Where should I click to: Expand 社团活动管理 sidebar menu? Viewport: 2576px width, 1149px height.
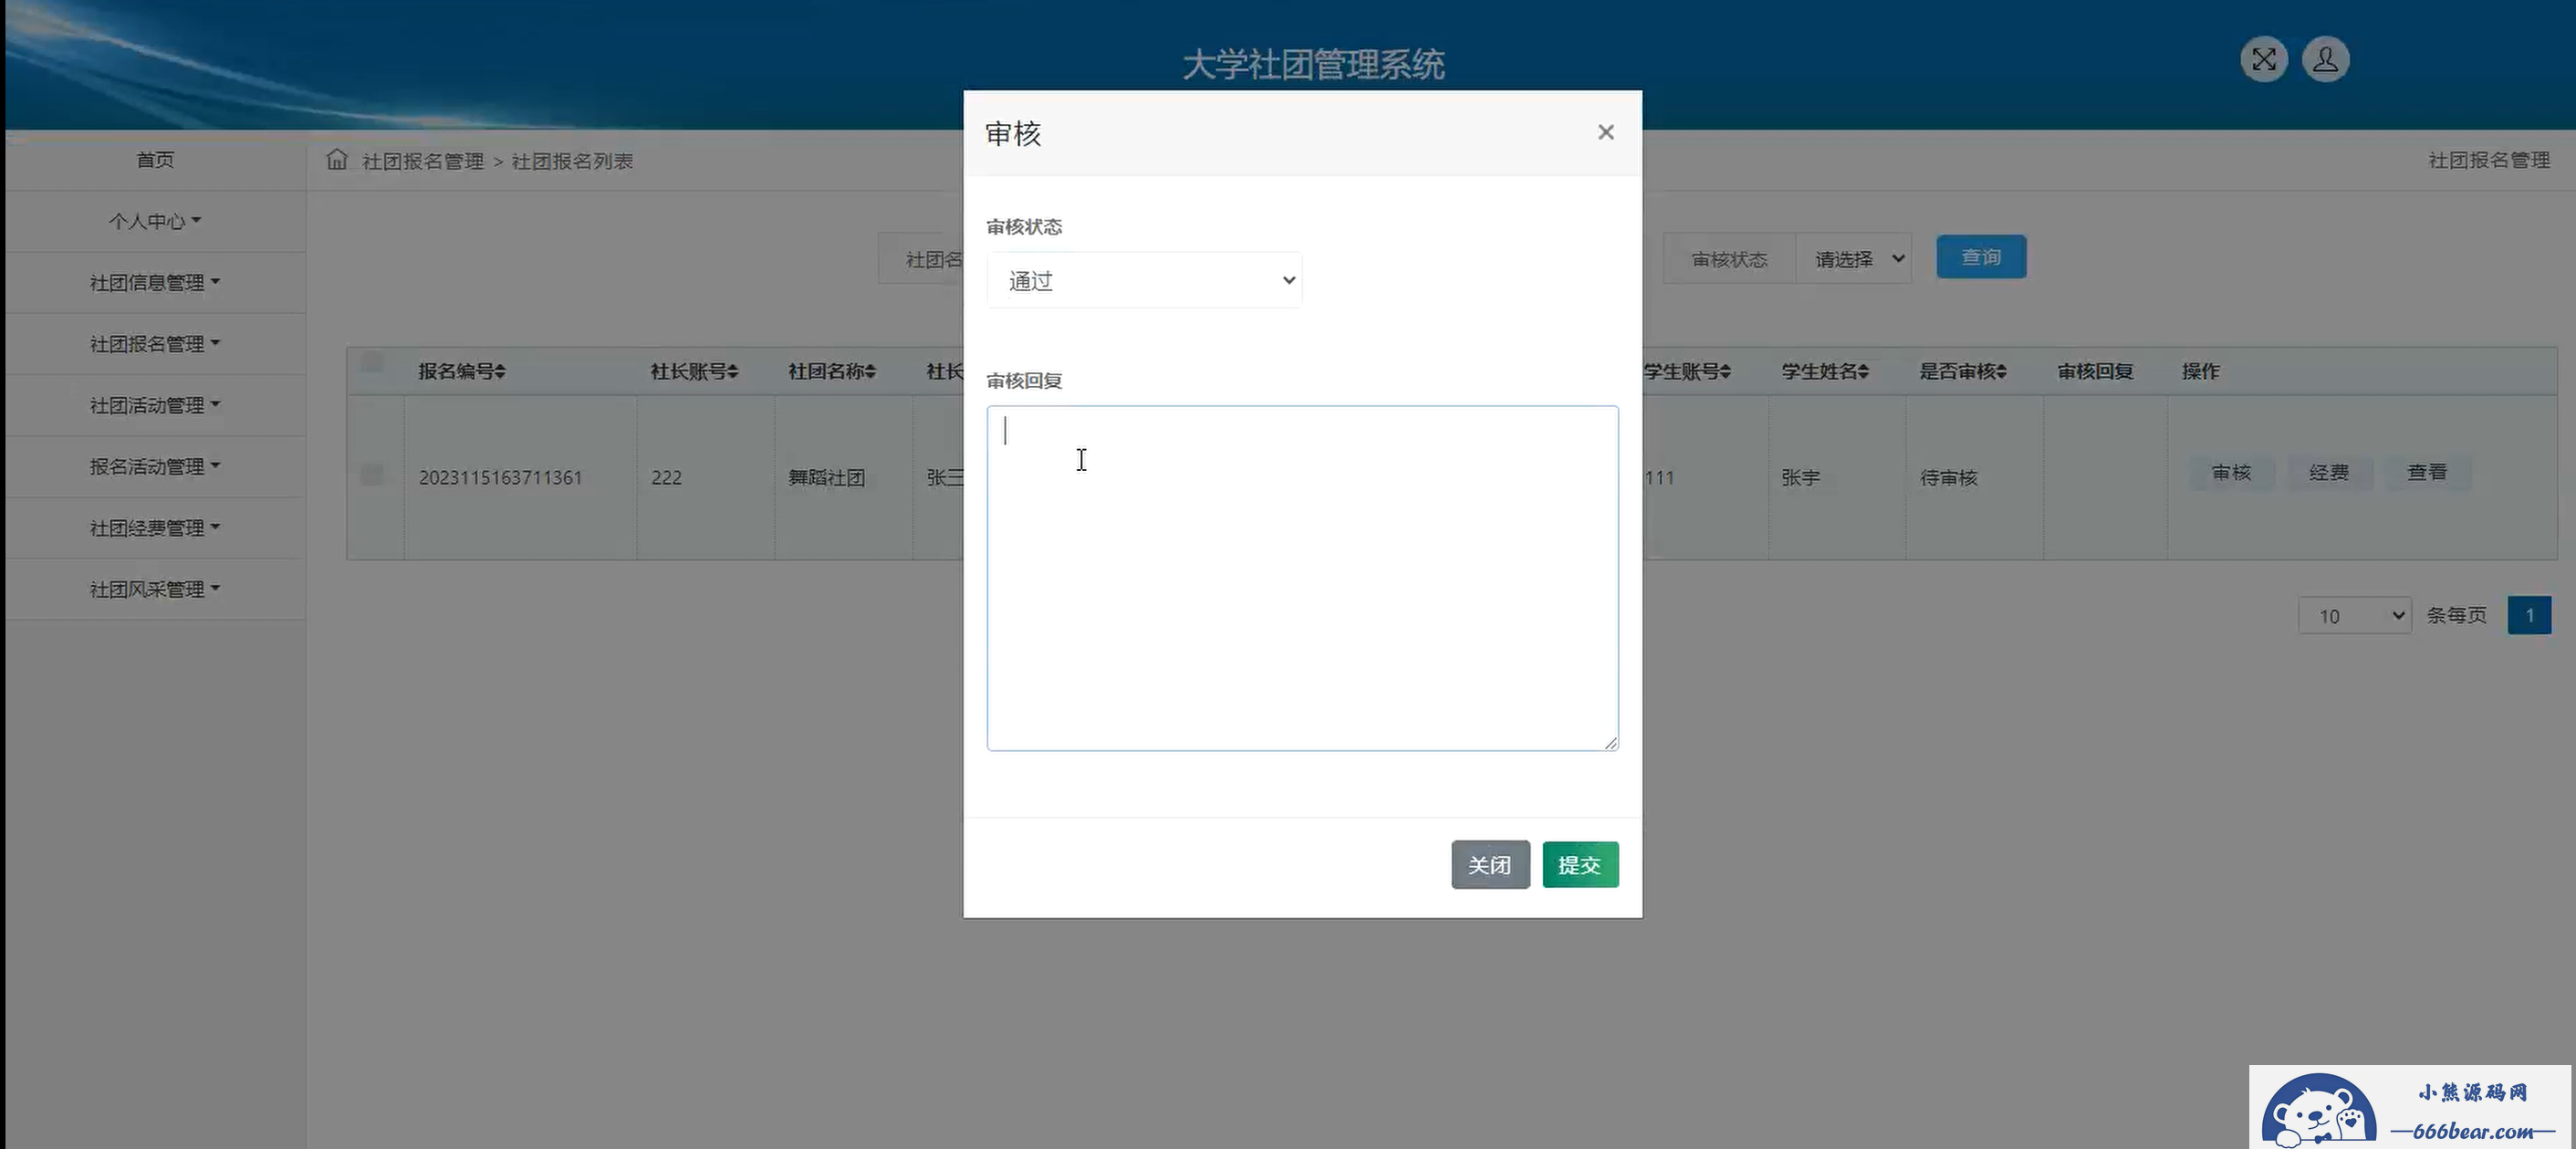click(155, 405)
